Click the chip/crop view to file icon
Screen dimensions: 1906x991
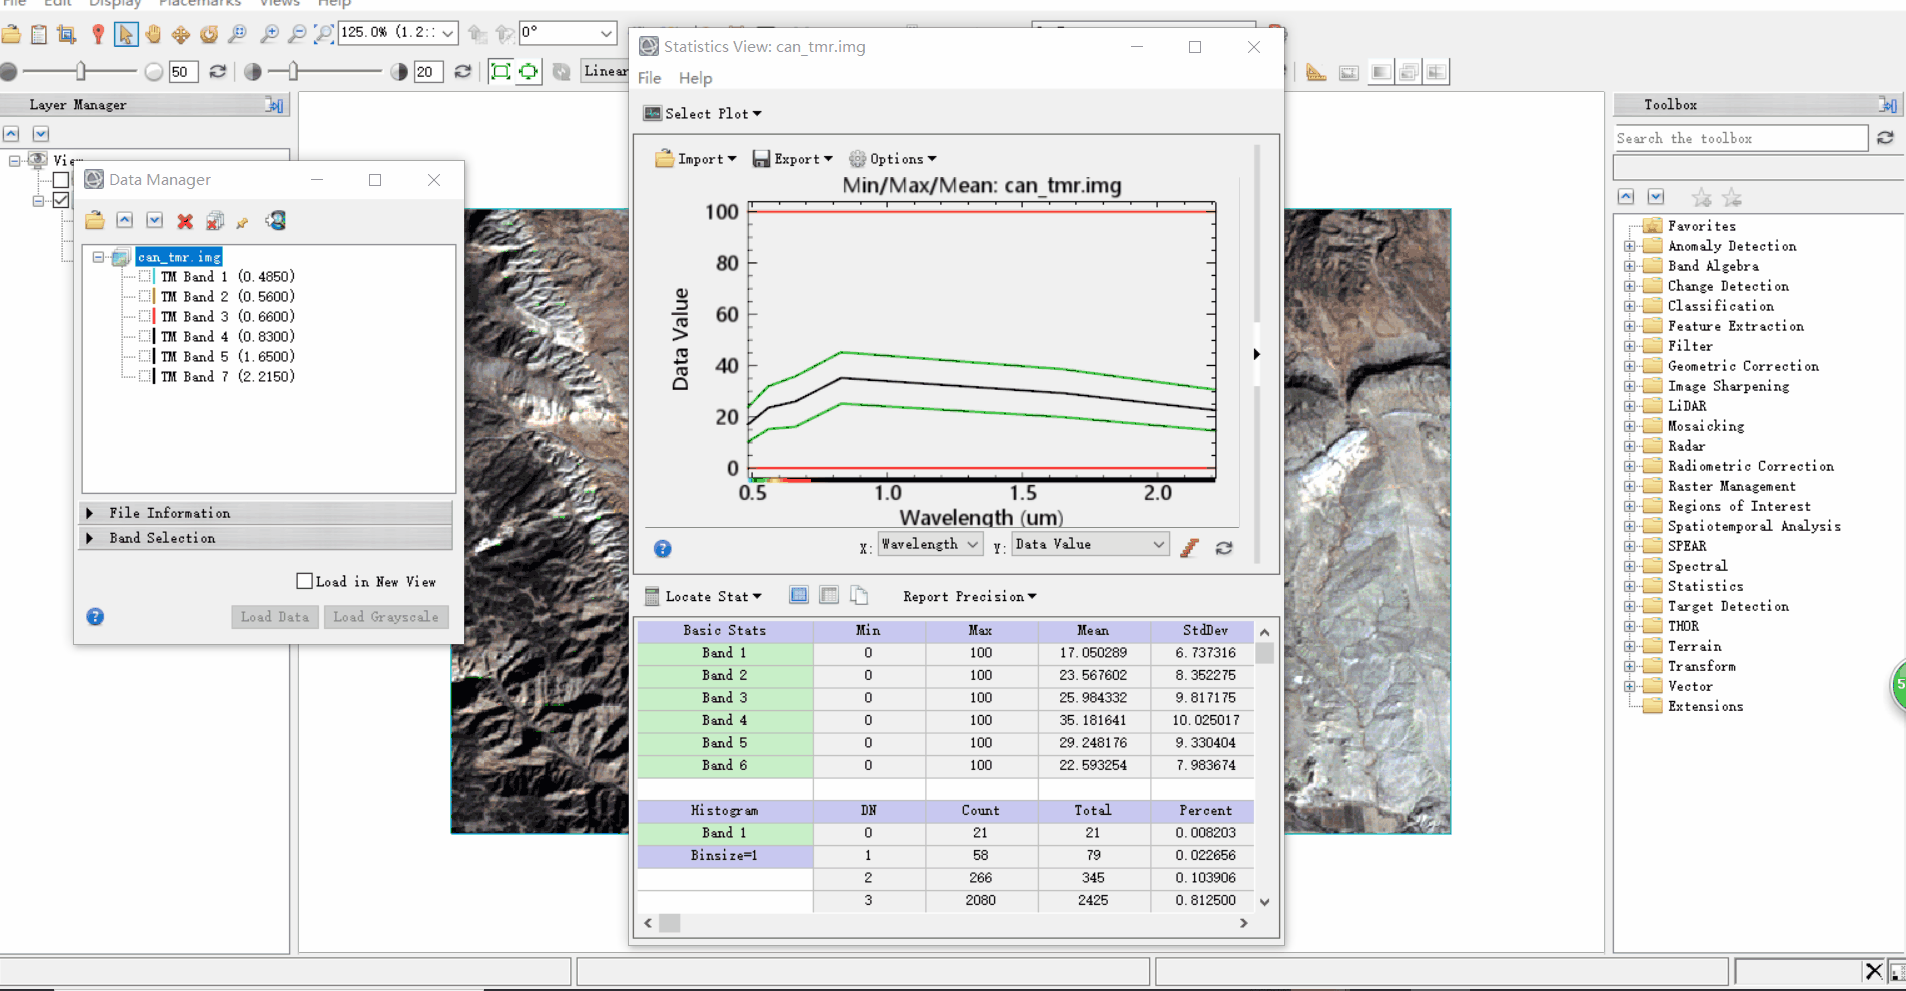click(x=67, y=35)
